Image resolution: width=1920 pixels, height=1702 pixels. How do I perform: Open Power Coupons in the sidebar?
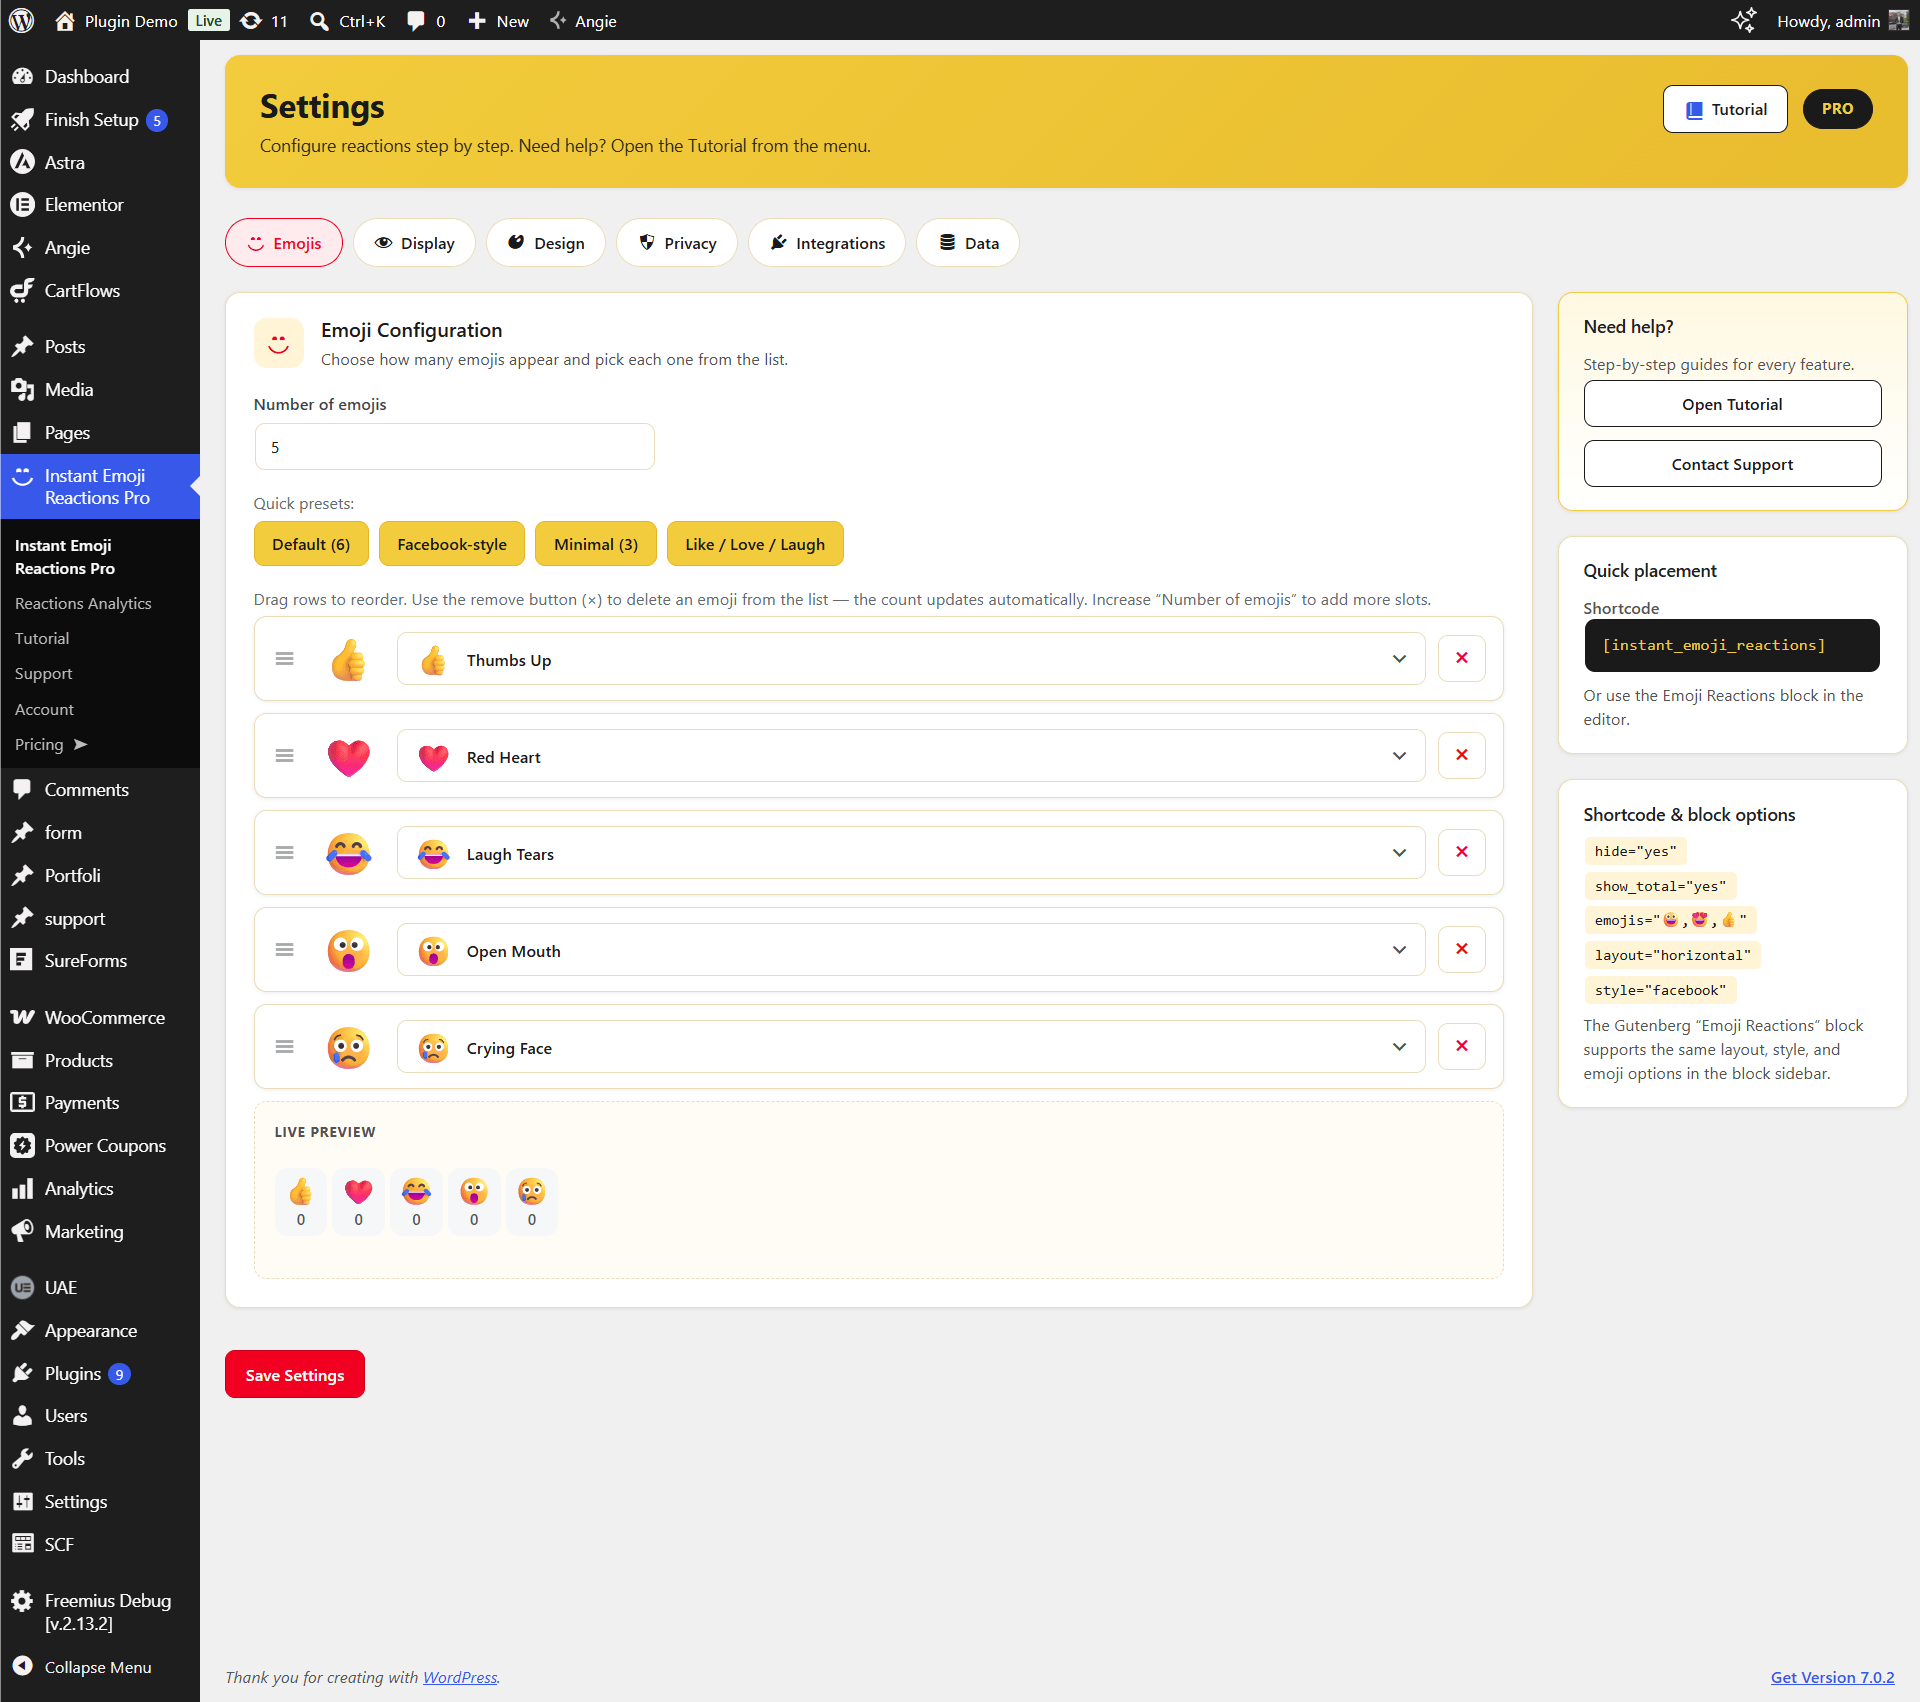click(x=100, y=1145)
